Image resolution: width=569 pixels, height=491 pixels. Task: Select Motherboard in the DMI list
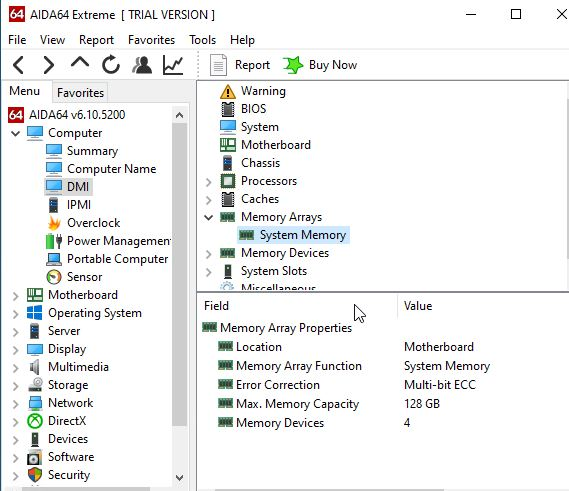[276, 145]
